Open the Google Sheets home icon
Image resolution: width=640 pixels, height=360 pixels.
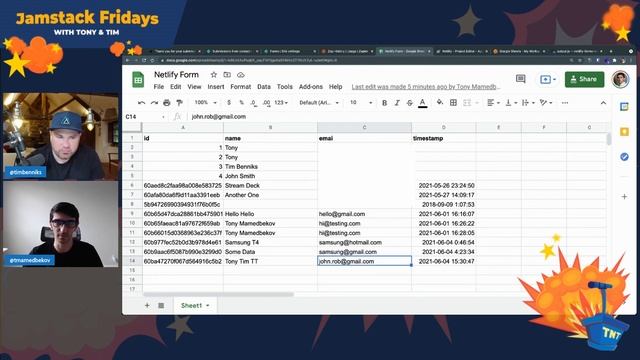(x=138, y=80)
